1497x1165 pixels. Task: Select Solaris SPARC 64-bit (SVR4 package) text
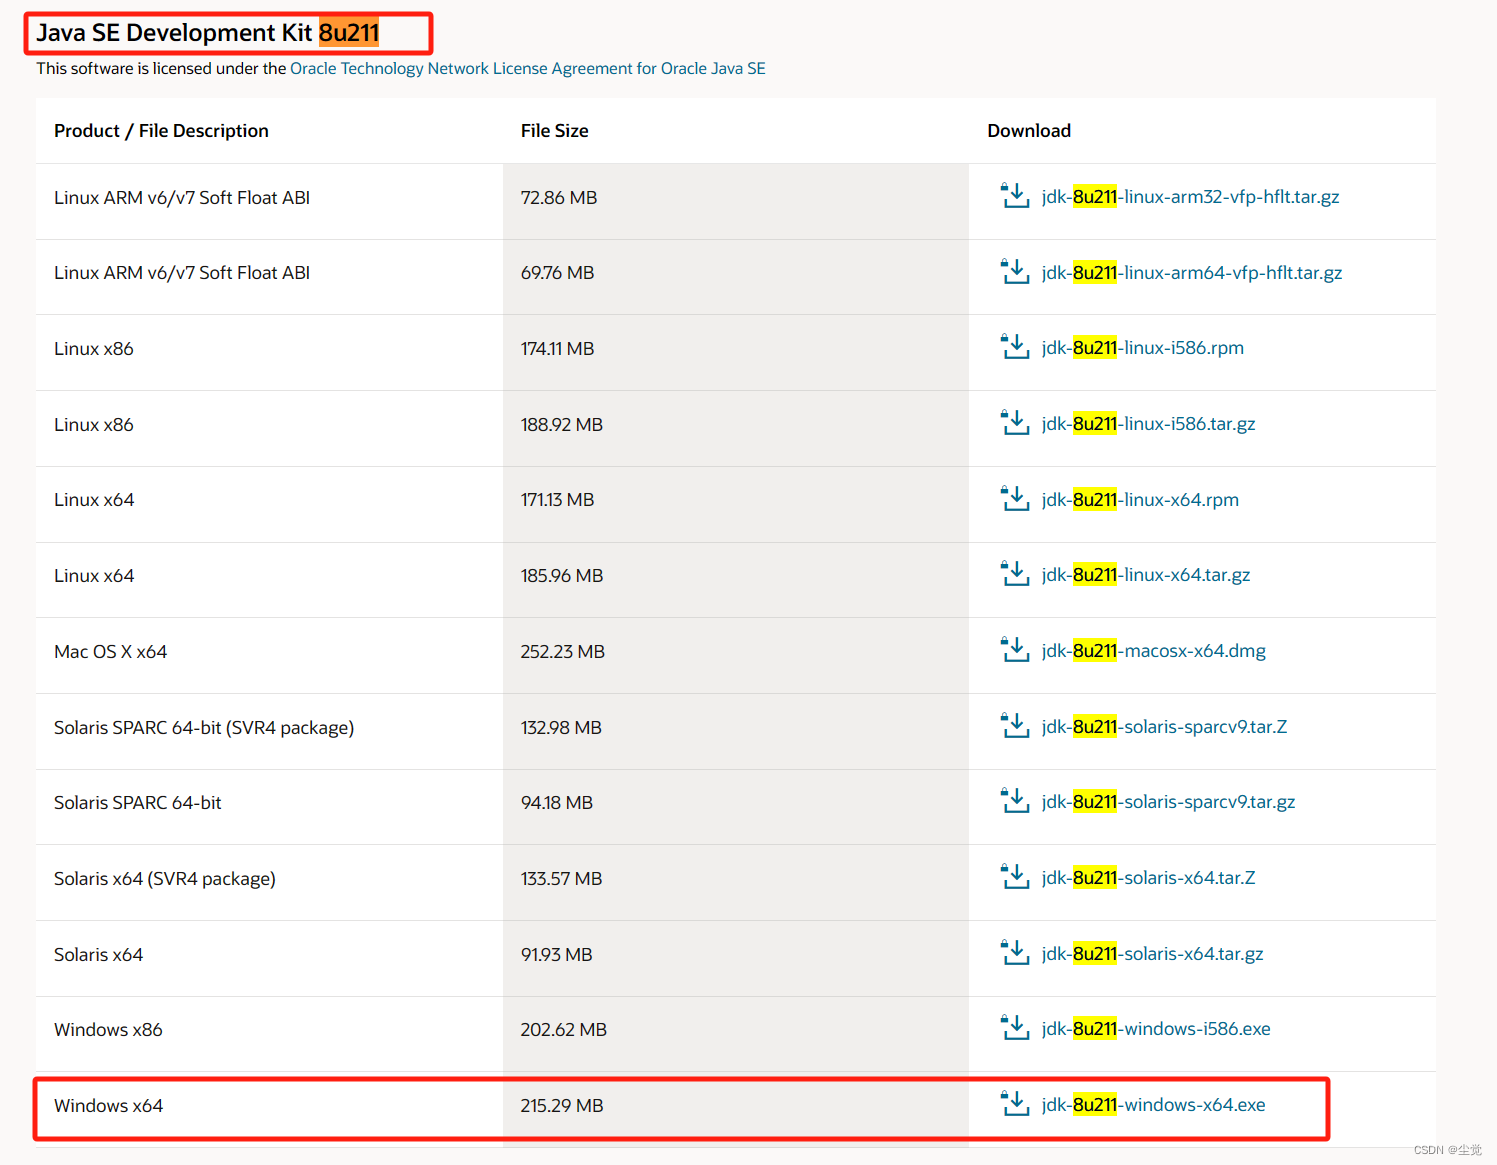(204, 728)
